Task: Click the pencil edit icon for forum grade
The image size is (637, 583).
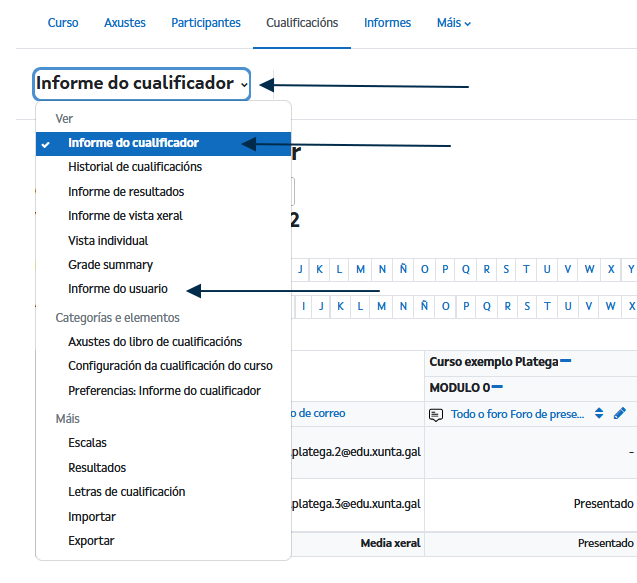Action: [620, 413]
